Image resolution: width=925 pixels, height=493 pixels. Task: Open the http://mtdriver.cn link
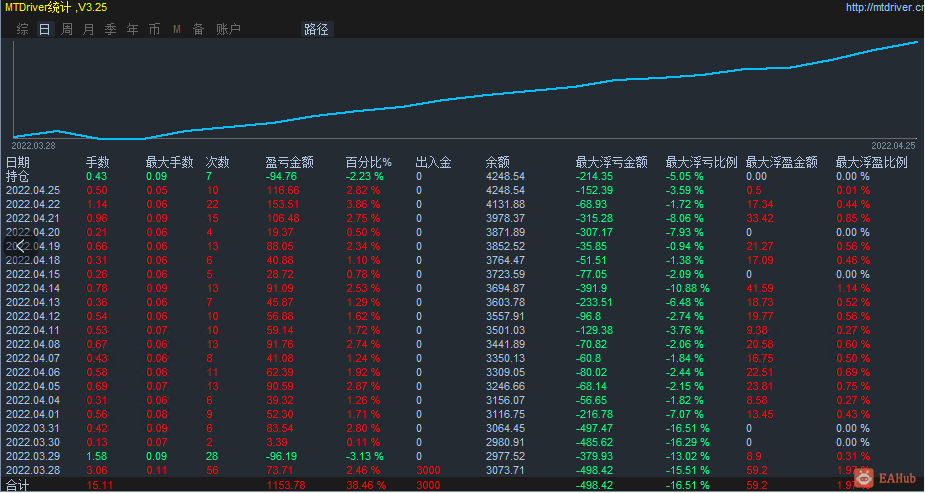tap(885, 8)
